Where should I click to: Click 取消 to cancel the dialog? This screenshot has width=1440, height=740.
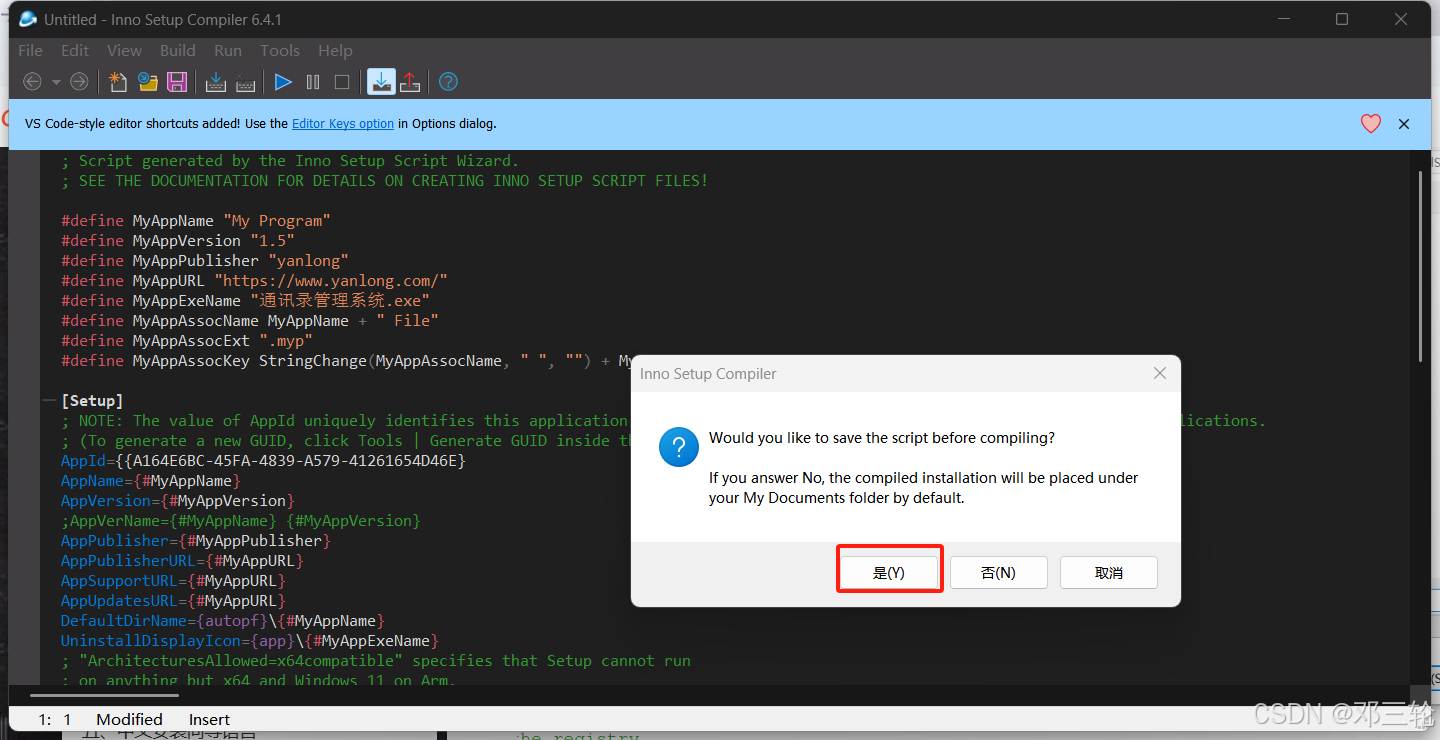click(x=1109, y=572)
